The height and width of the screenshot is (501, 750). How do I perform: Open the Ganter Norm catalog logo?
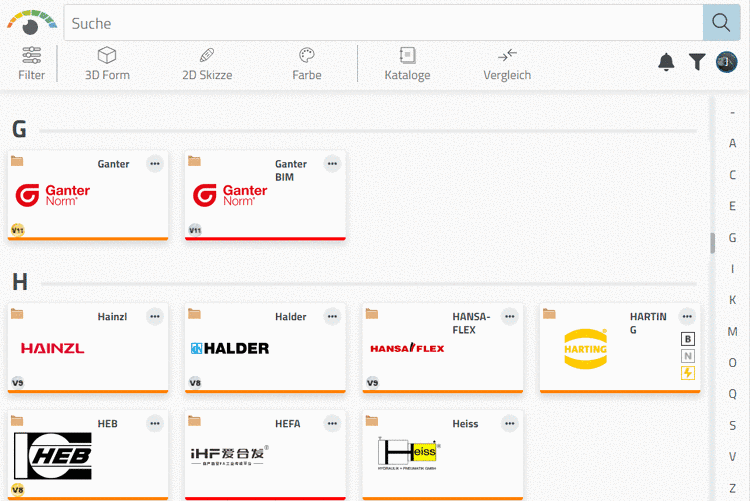click(x=53, y=195)
